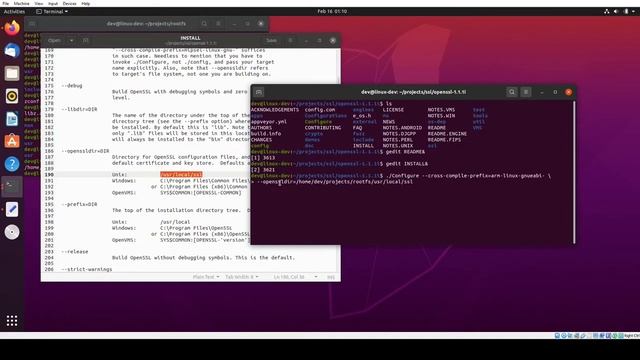The image size is (640, 360).
Task: Add new tab in front terminal window
Action: click(x=259, y=92)
